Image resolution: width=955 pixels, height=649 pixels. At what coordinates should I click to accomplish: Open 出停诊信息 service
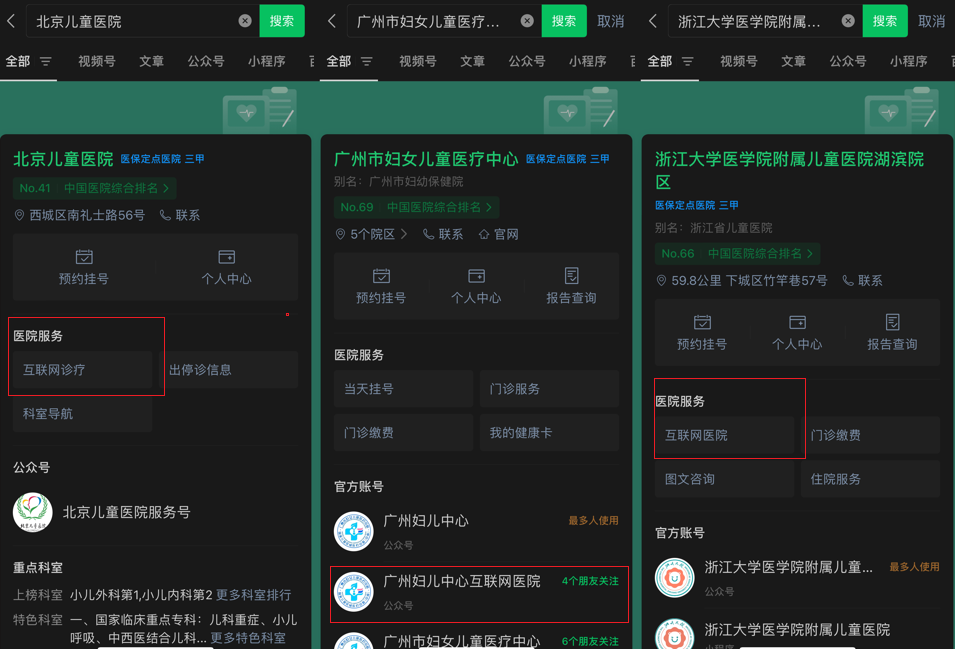click(228, 370)
